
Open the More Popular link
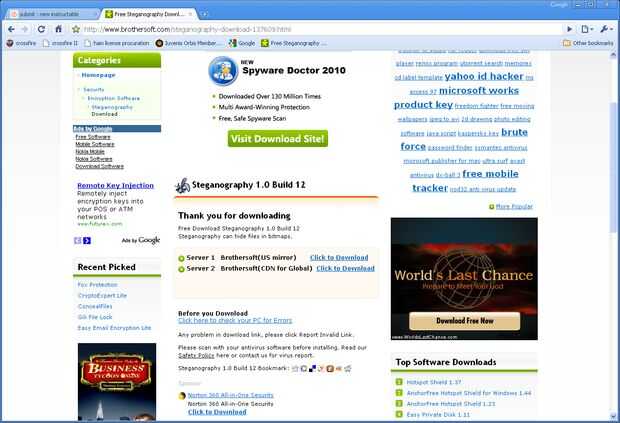(514, 207)
